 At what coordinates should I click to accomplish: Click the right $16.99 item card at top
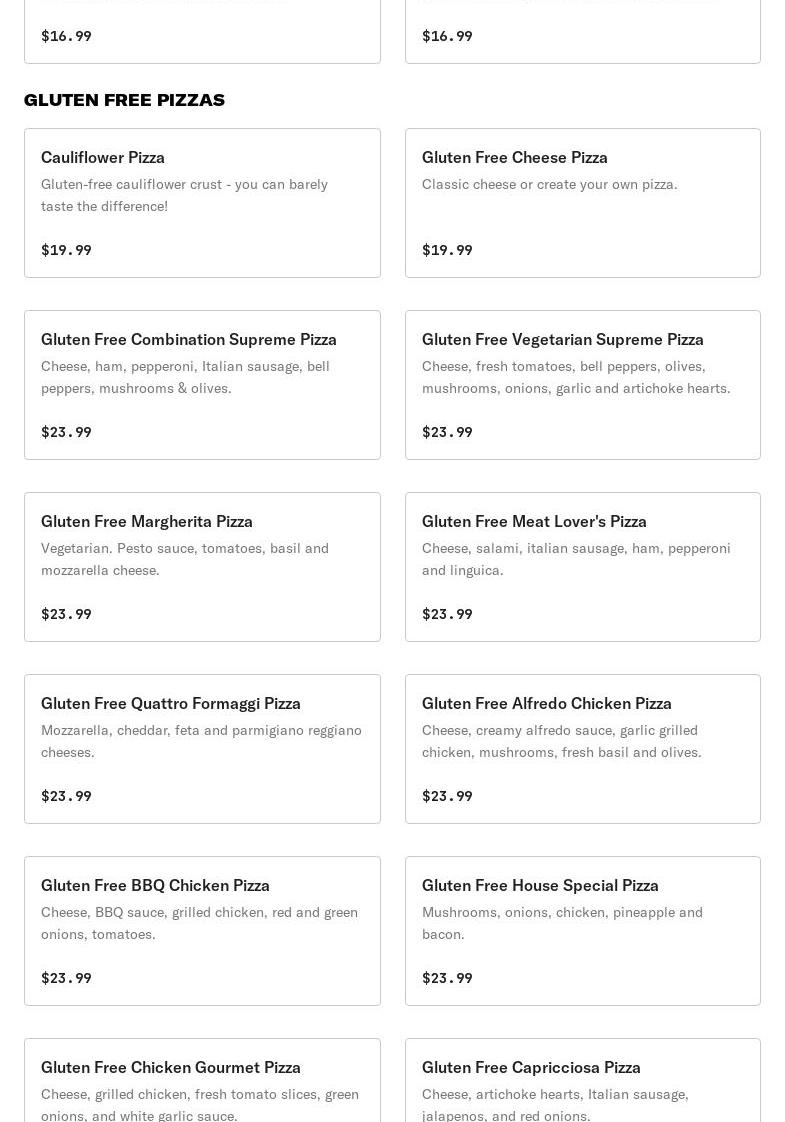[582, 31]
